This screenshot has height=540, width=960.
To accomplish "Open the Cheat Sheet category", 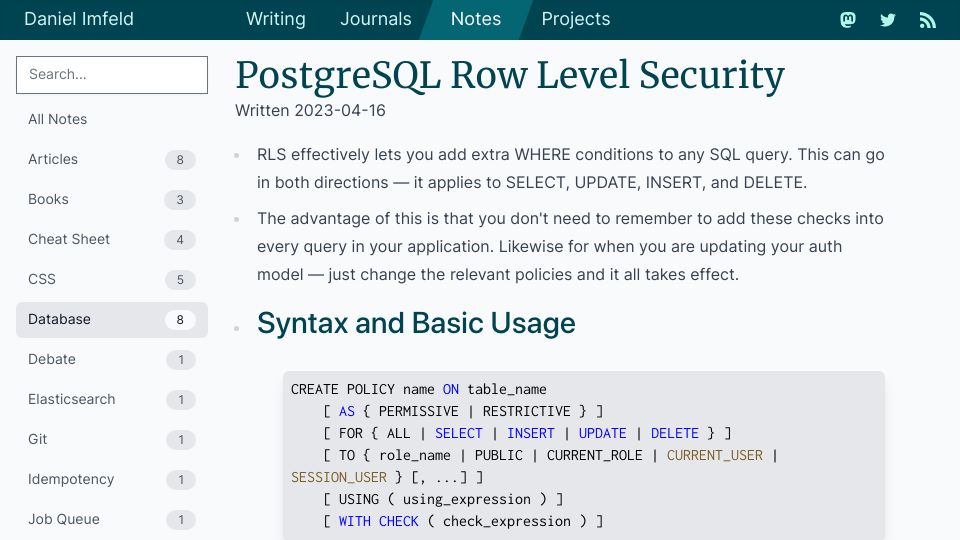I will [112, 239].
